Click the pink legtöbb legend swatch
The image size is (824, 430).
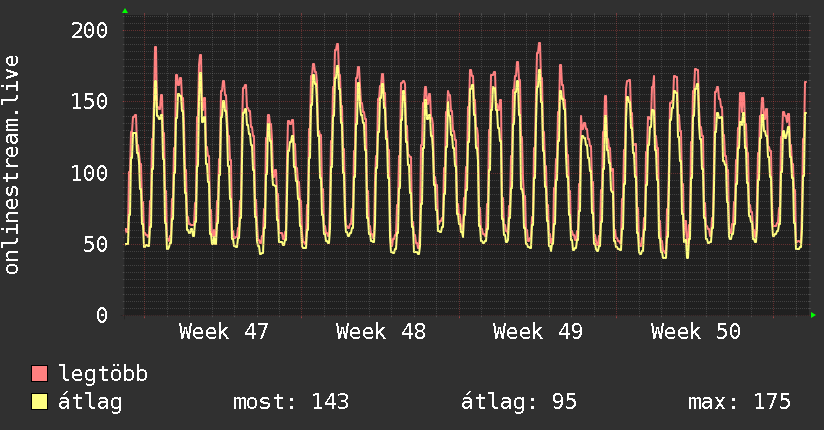[39, 373]
